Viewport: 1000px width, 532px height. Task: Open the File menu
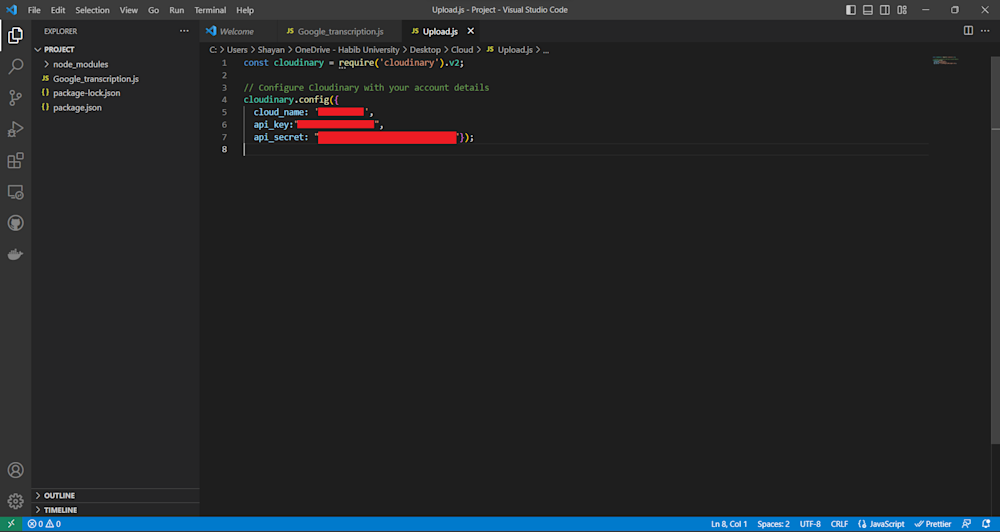pyautogui.click(x=34, y=10)
